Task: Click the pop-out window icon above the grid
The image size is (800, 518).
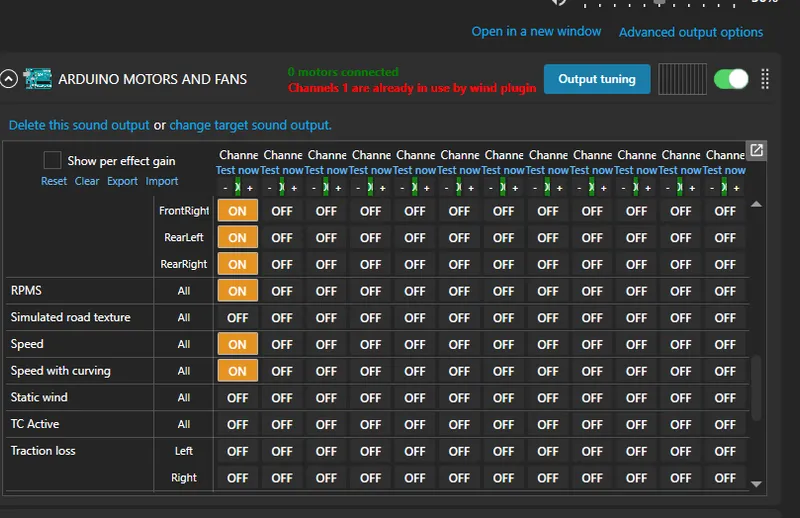Action: click(757, 151)
